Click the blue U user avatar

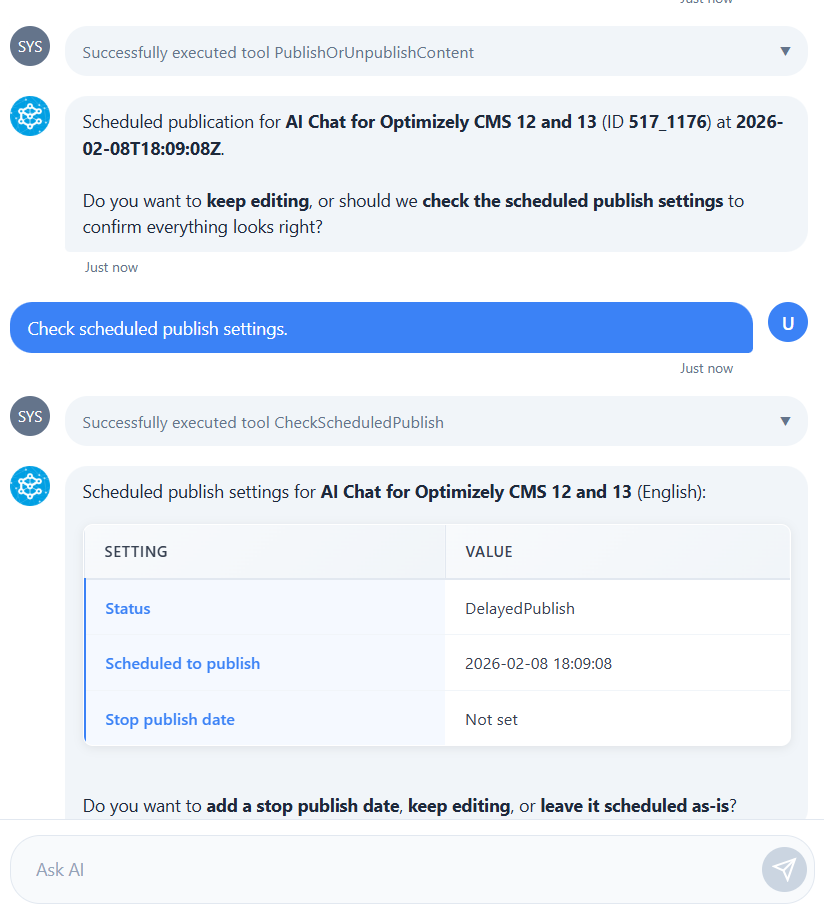click(x=787, y=322)
